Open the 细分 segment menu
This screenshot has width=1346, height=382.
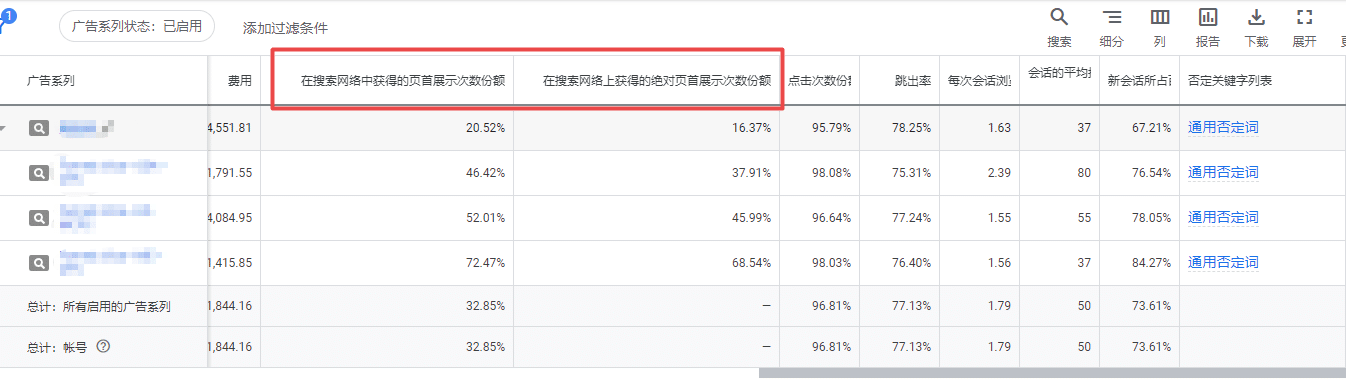(x=1111, y=27)
